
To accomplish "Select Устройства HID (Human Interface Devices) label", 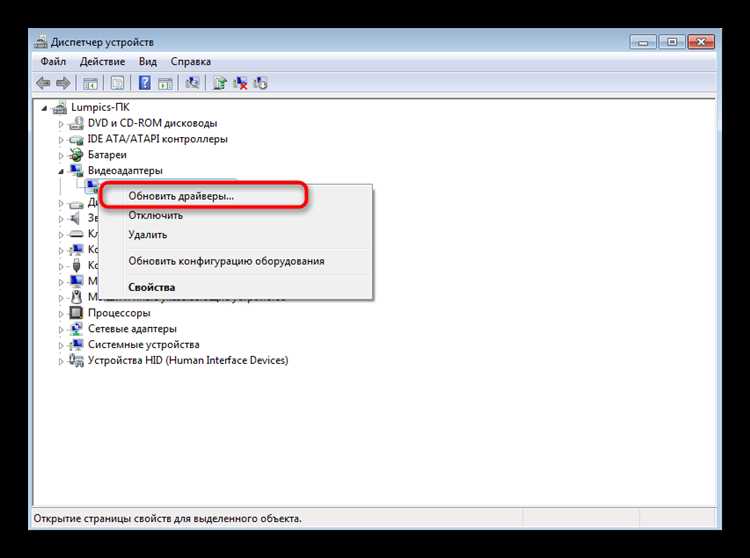I will pyautogui.click(x=188, y=360).
